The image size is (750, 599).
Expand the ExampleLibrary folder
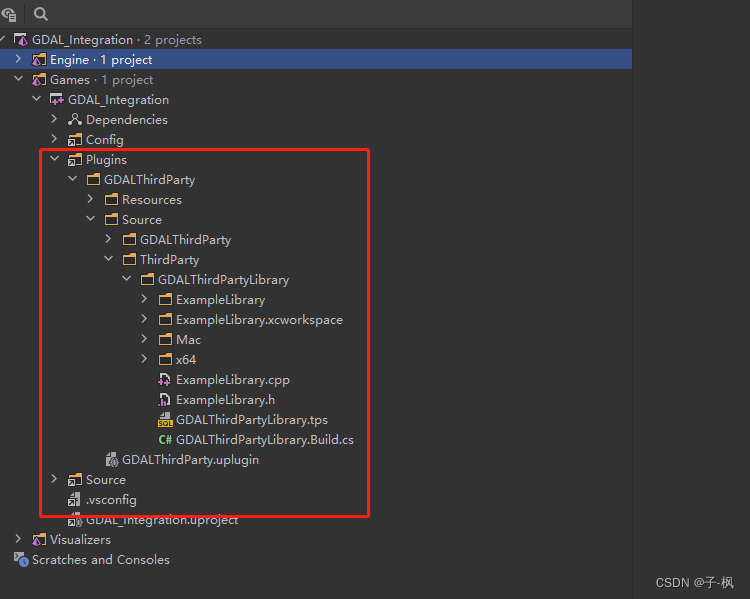click(x=144, y=299)
